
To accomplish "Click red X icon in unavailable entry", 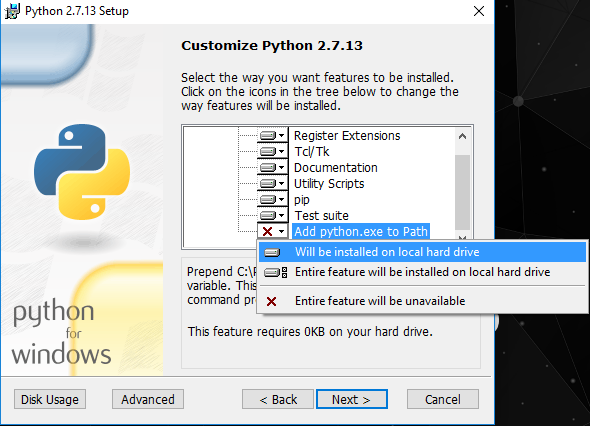I will (271, 301).
